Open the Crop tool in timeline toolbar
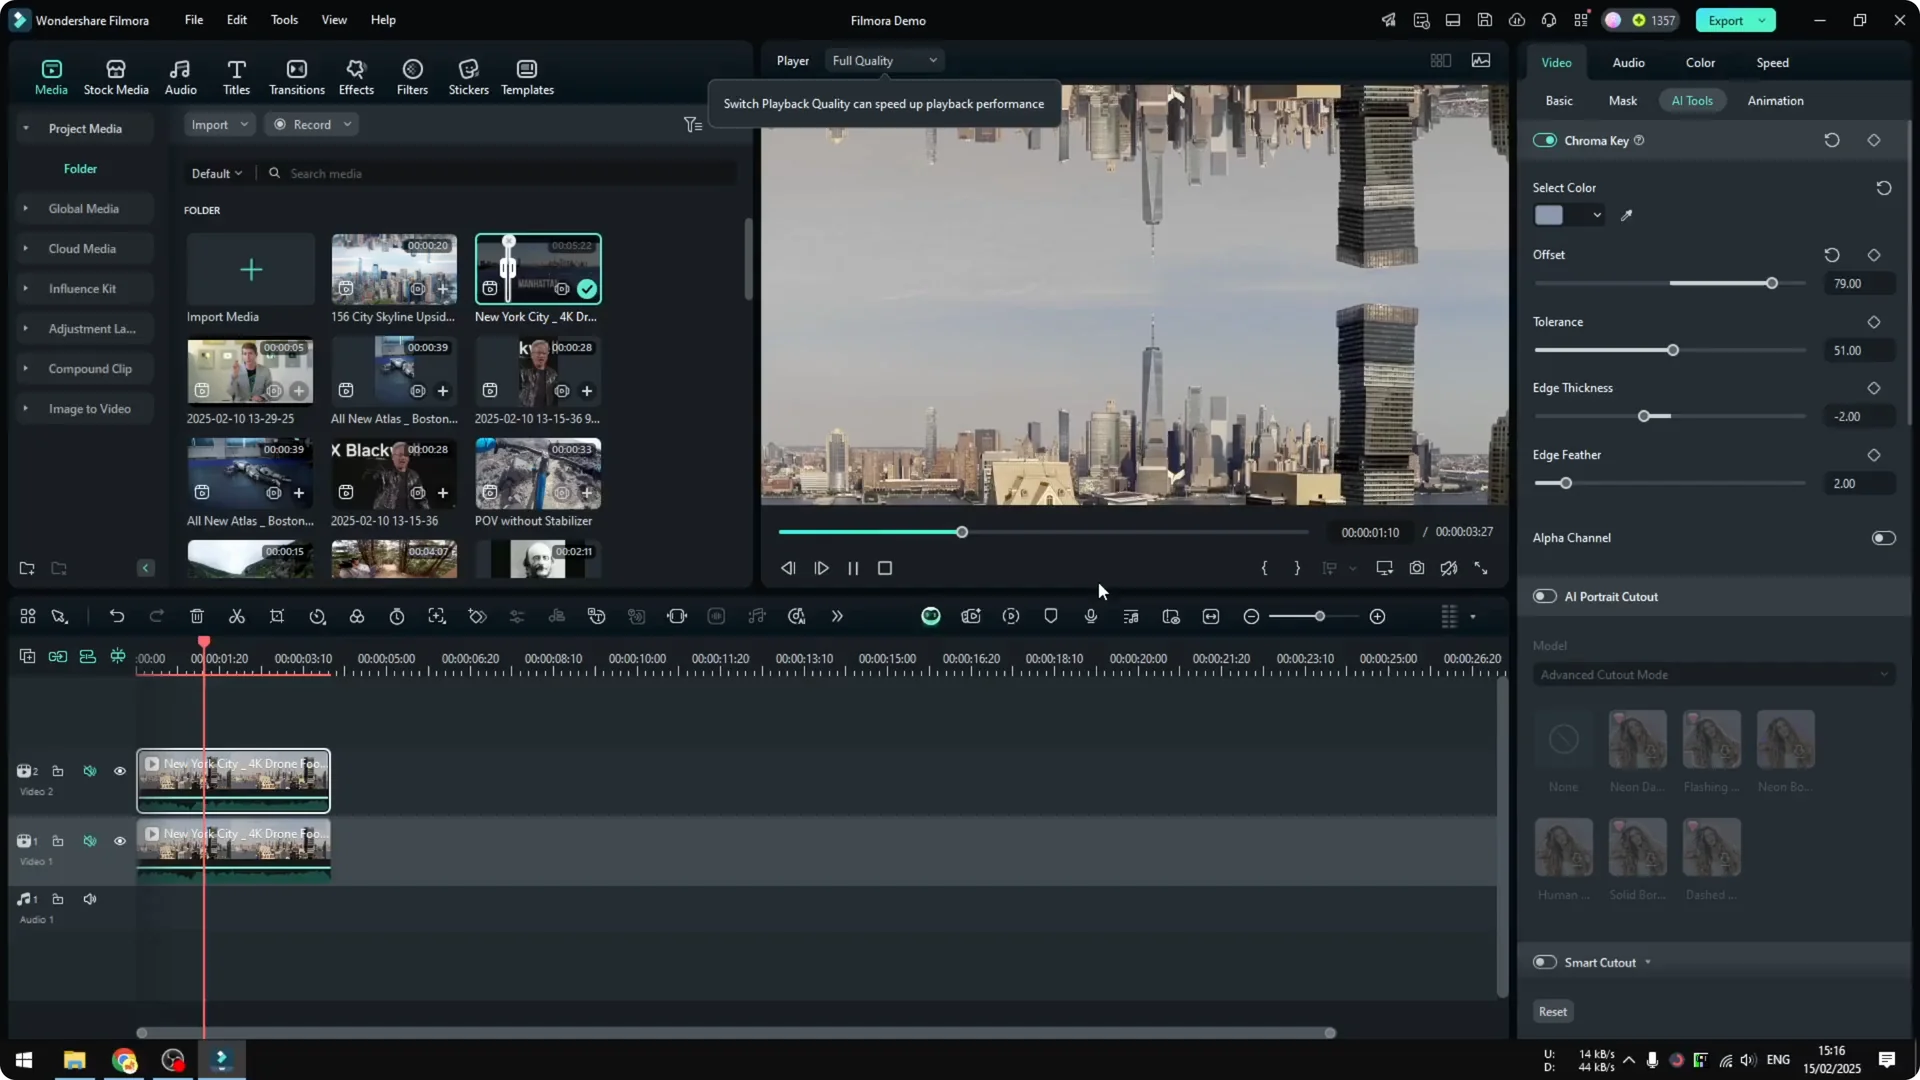 point(277,616)
